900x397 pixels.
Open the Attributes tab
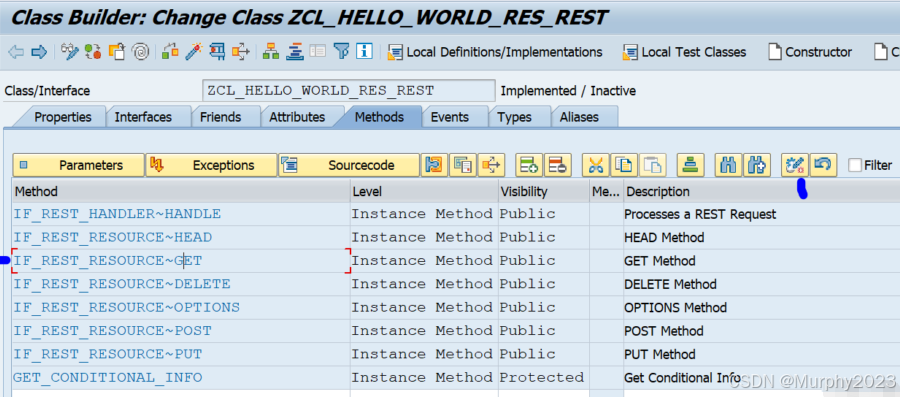(297, 117)
